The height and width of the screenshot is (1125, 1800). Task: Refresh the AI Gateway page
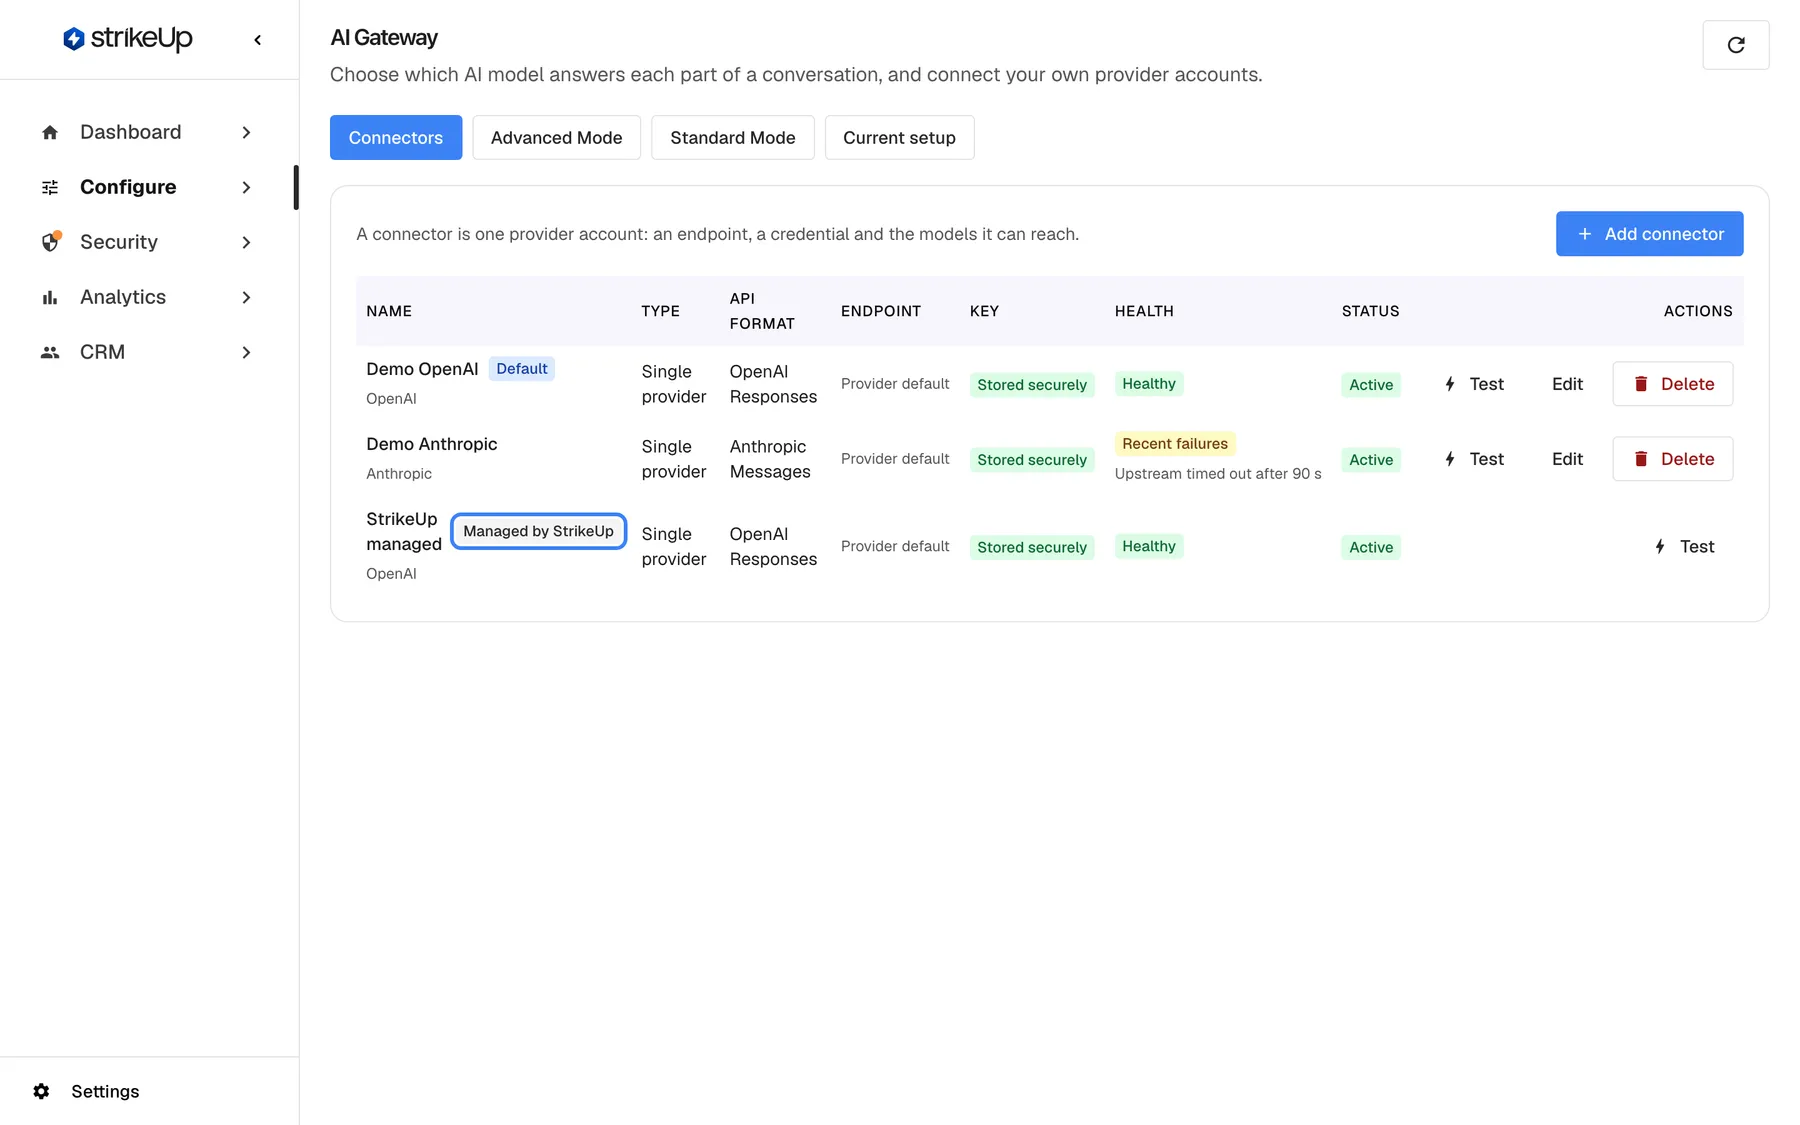(x=1736, y=45)
